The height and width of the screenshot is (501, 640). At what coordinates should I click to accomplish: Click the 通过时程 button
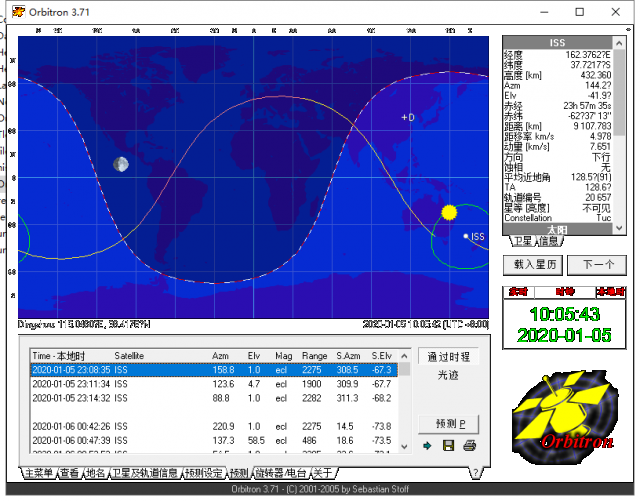tap(448, 357)
